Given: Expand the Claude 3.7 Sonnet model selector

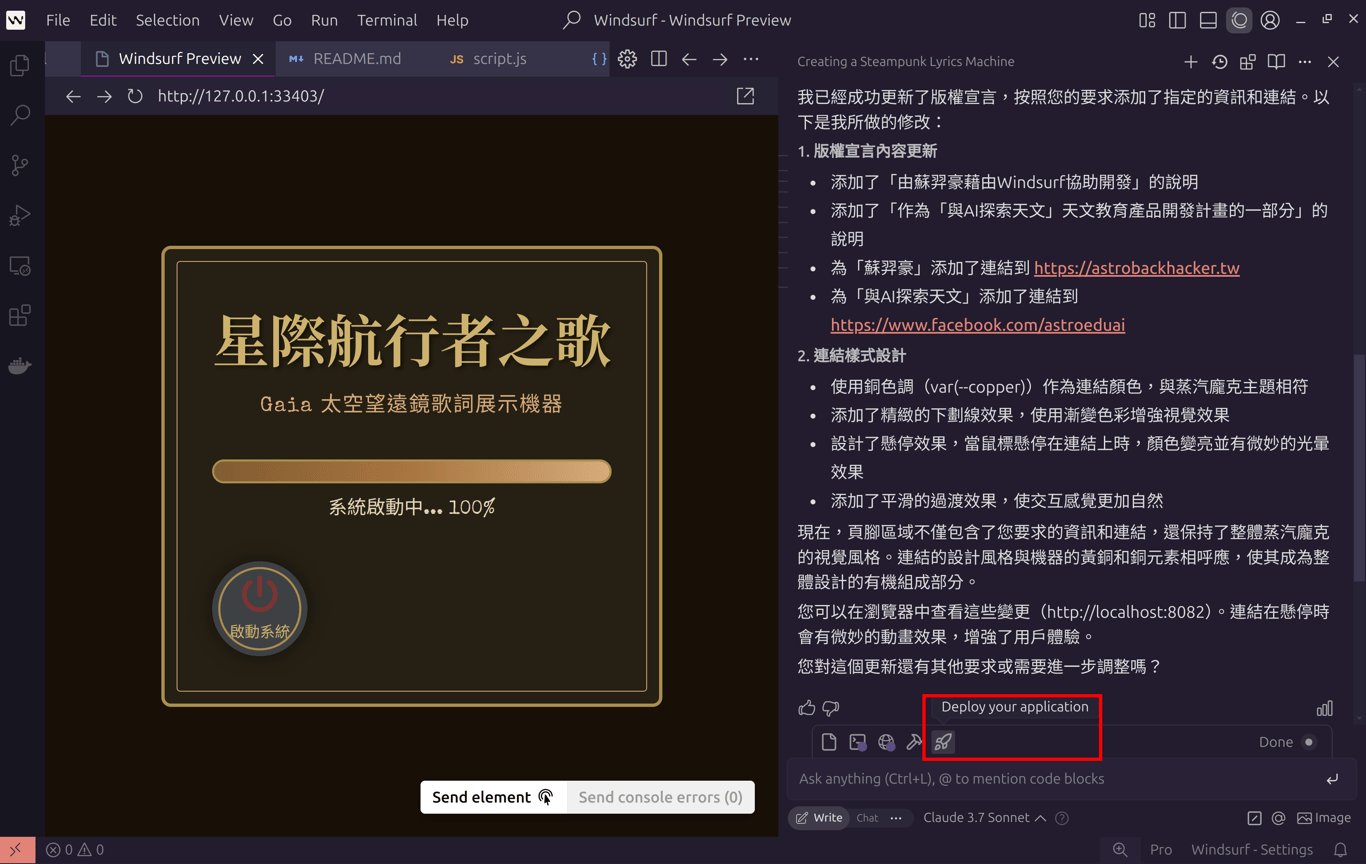Looking at the screenshot, I should [985, 818].
